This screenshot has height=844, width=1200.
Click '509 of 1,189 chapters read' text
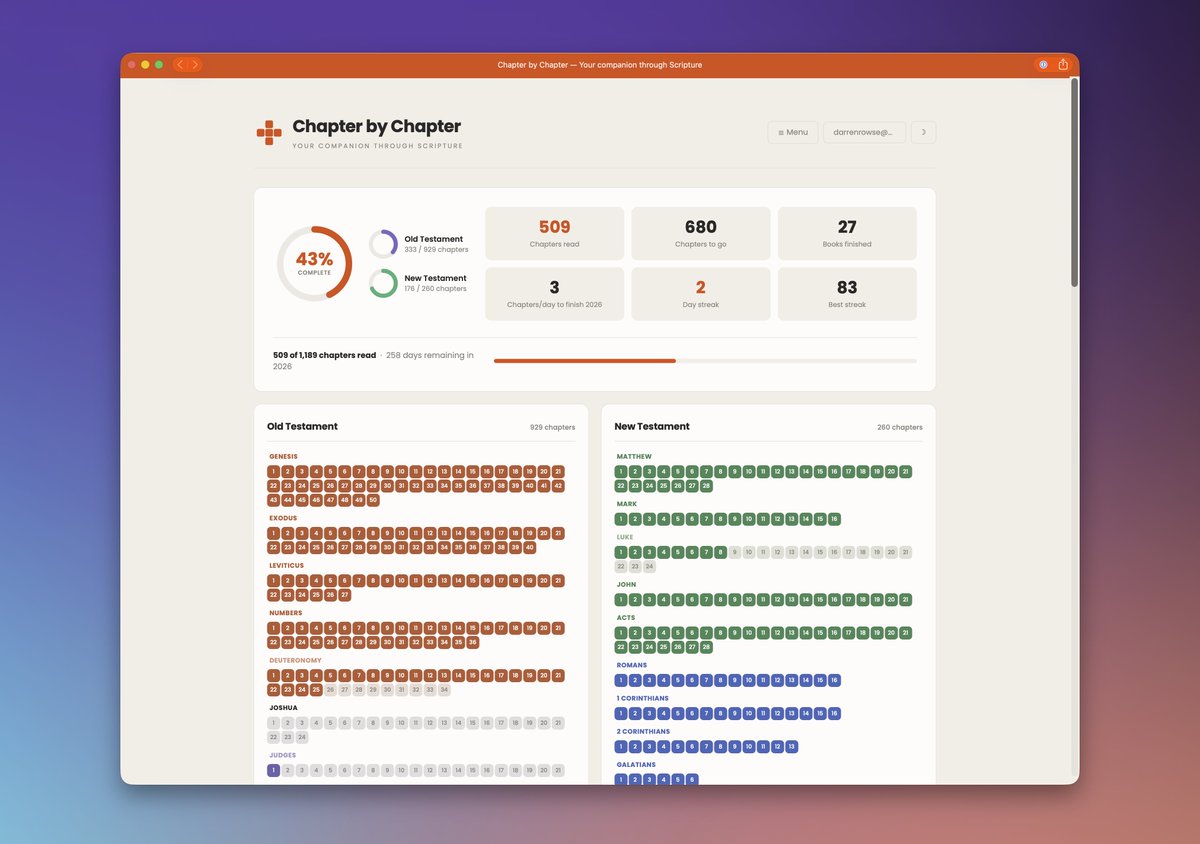[325, 355]
